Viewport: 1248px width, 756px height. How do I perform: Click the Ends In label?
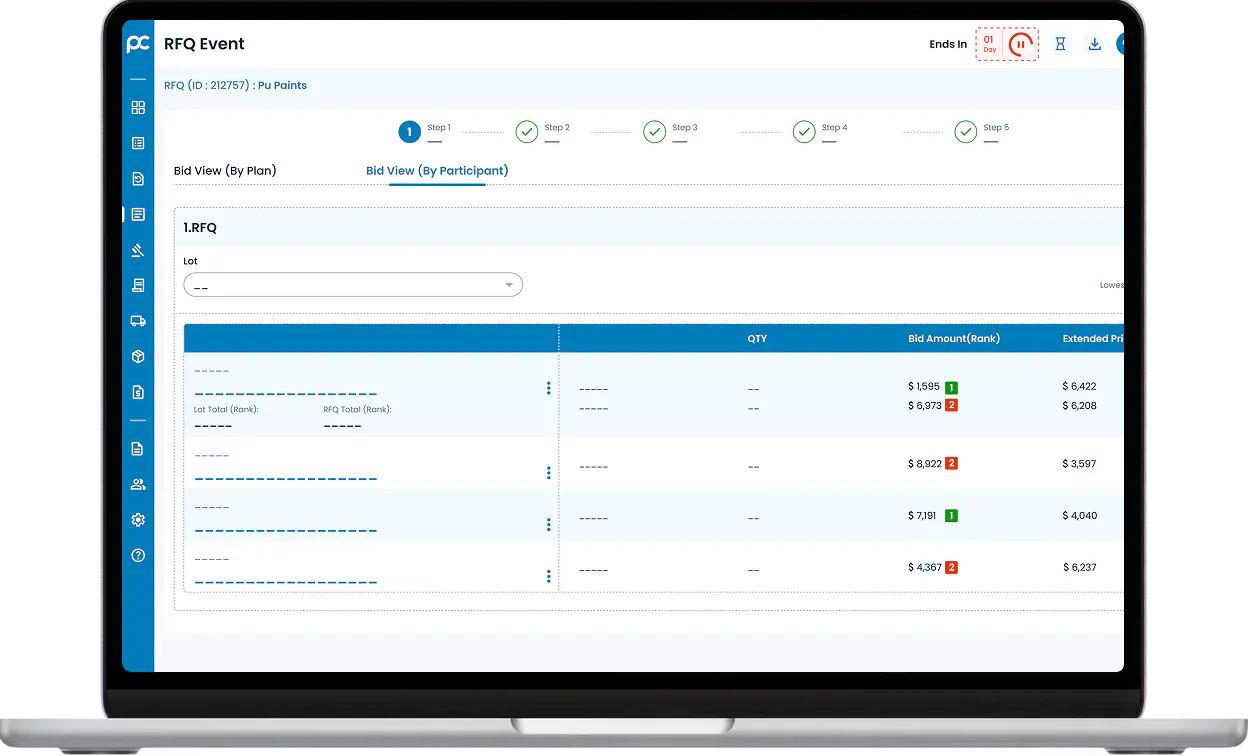[948, 44]
